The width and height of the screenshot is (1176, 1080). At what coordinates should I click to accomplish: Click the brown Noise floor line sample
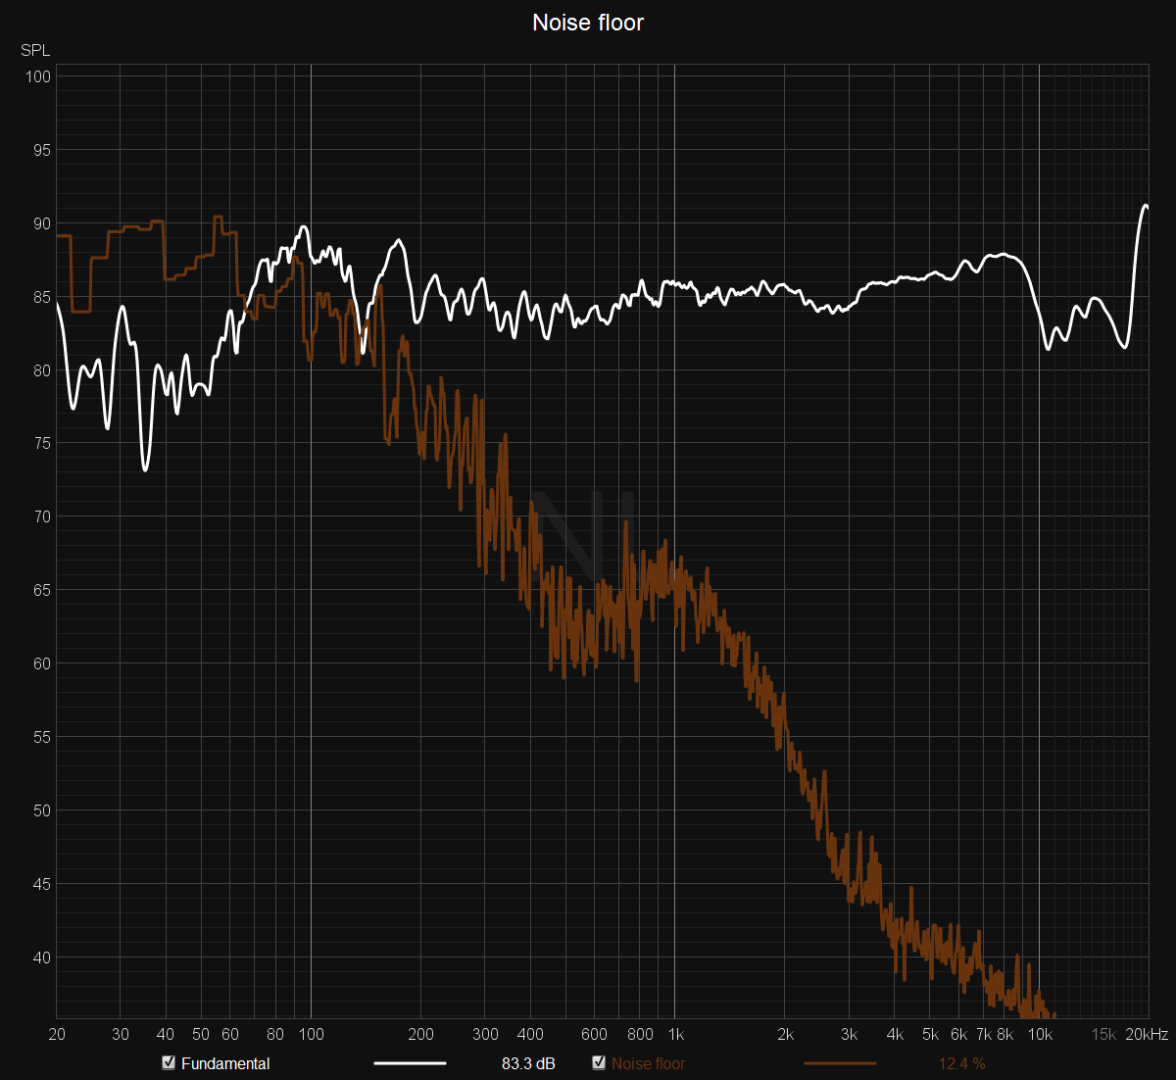tap(840, 1063)
